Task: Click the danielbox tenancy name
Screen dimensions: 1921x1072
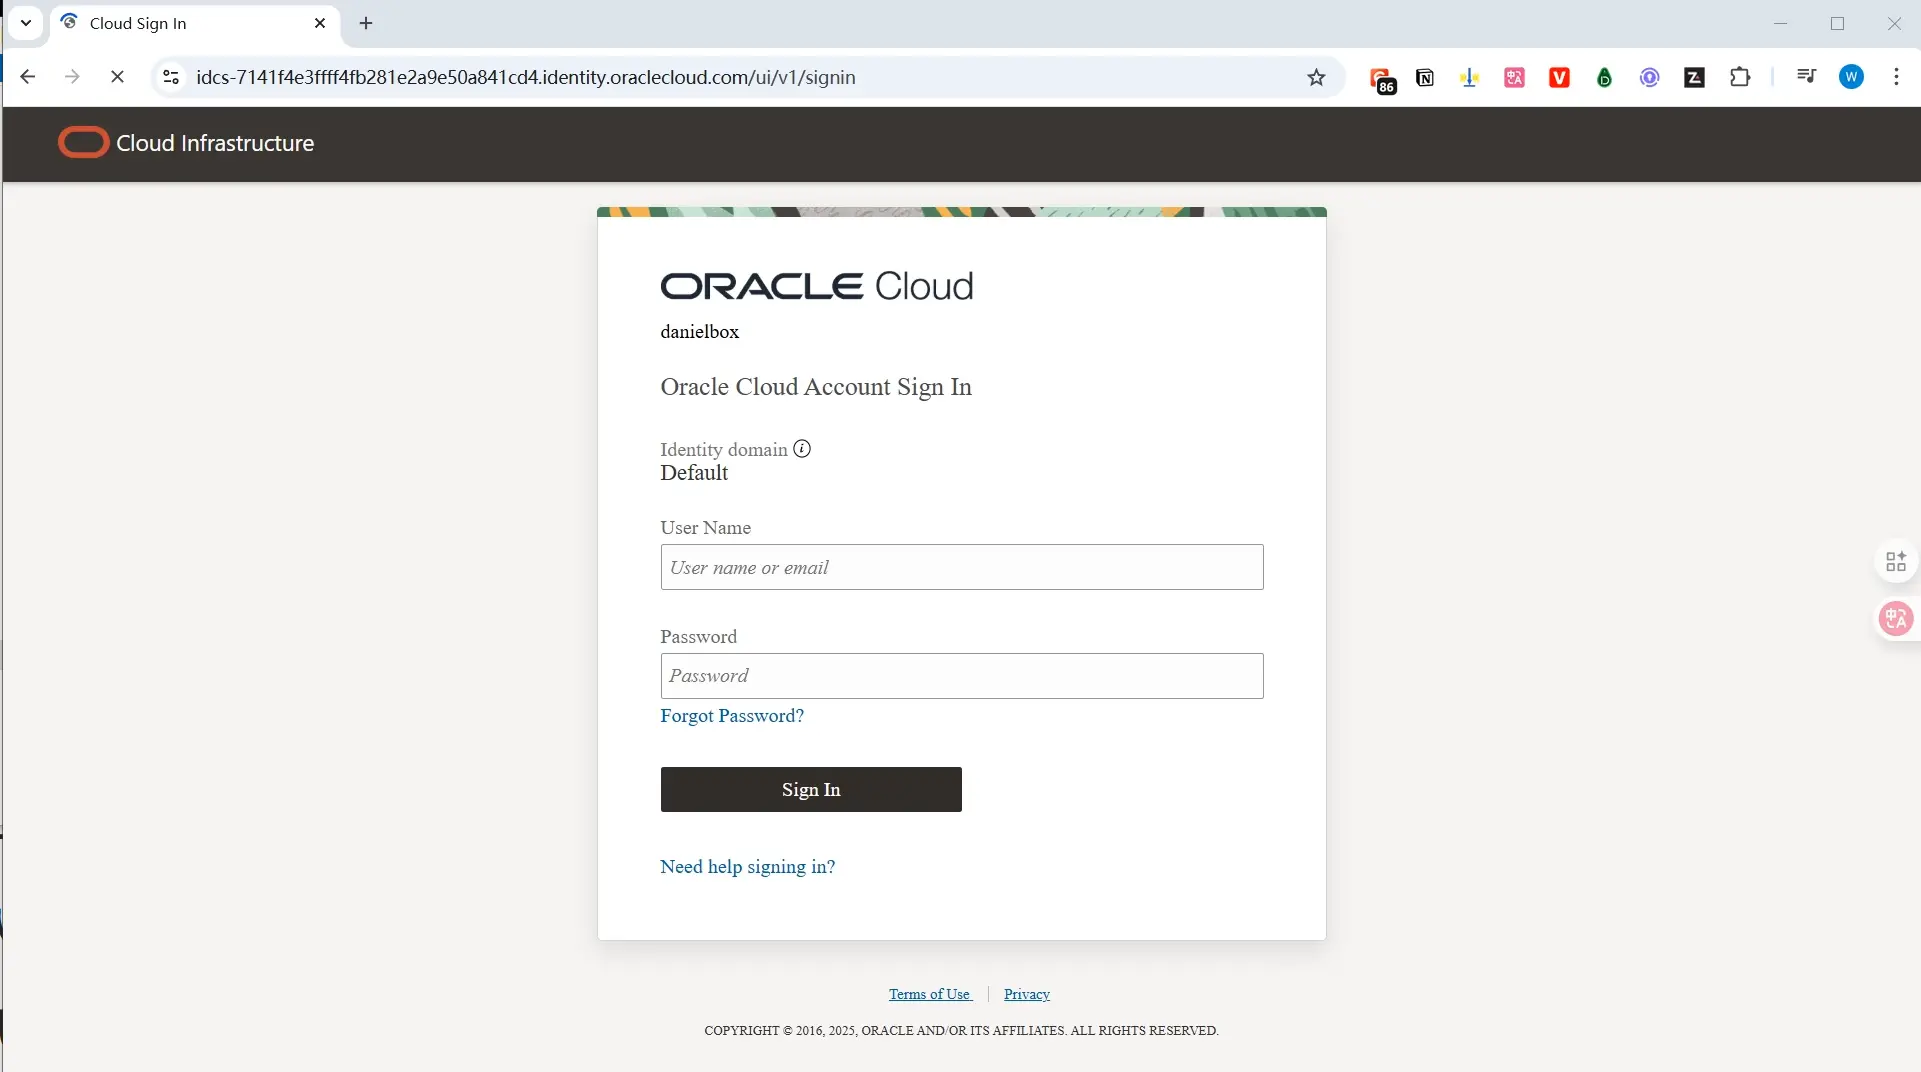Action: (x=699, y=332)
